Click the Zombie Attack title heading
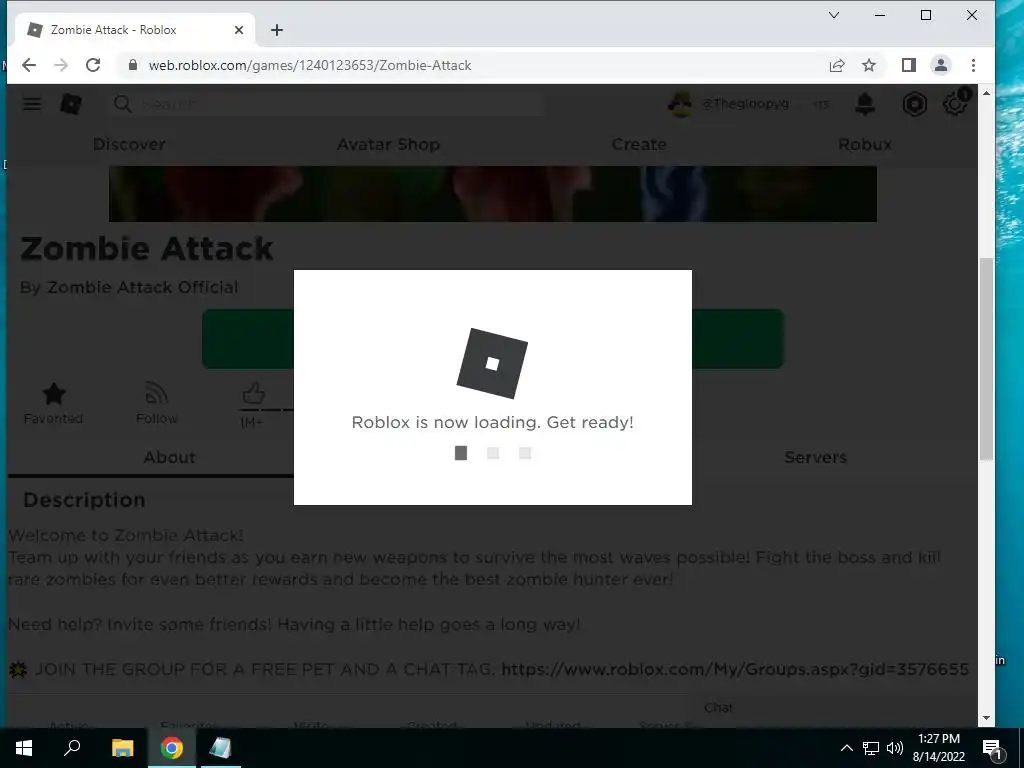Image resolution: width=1024 pixels, height=768 pixels. click(x=147, y=249)
